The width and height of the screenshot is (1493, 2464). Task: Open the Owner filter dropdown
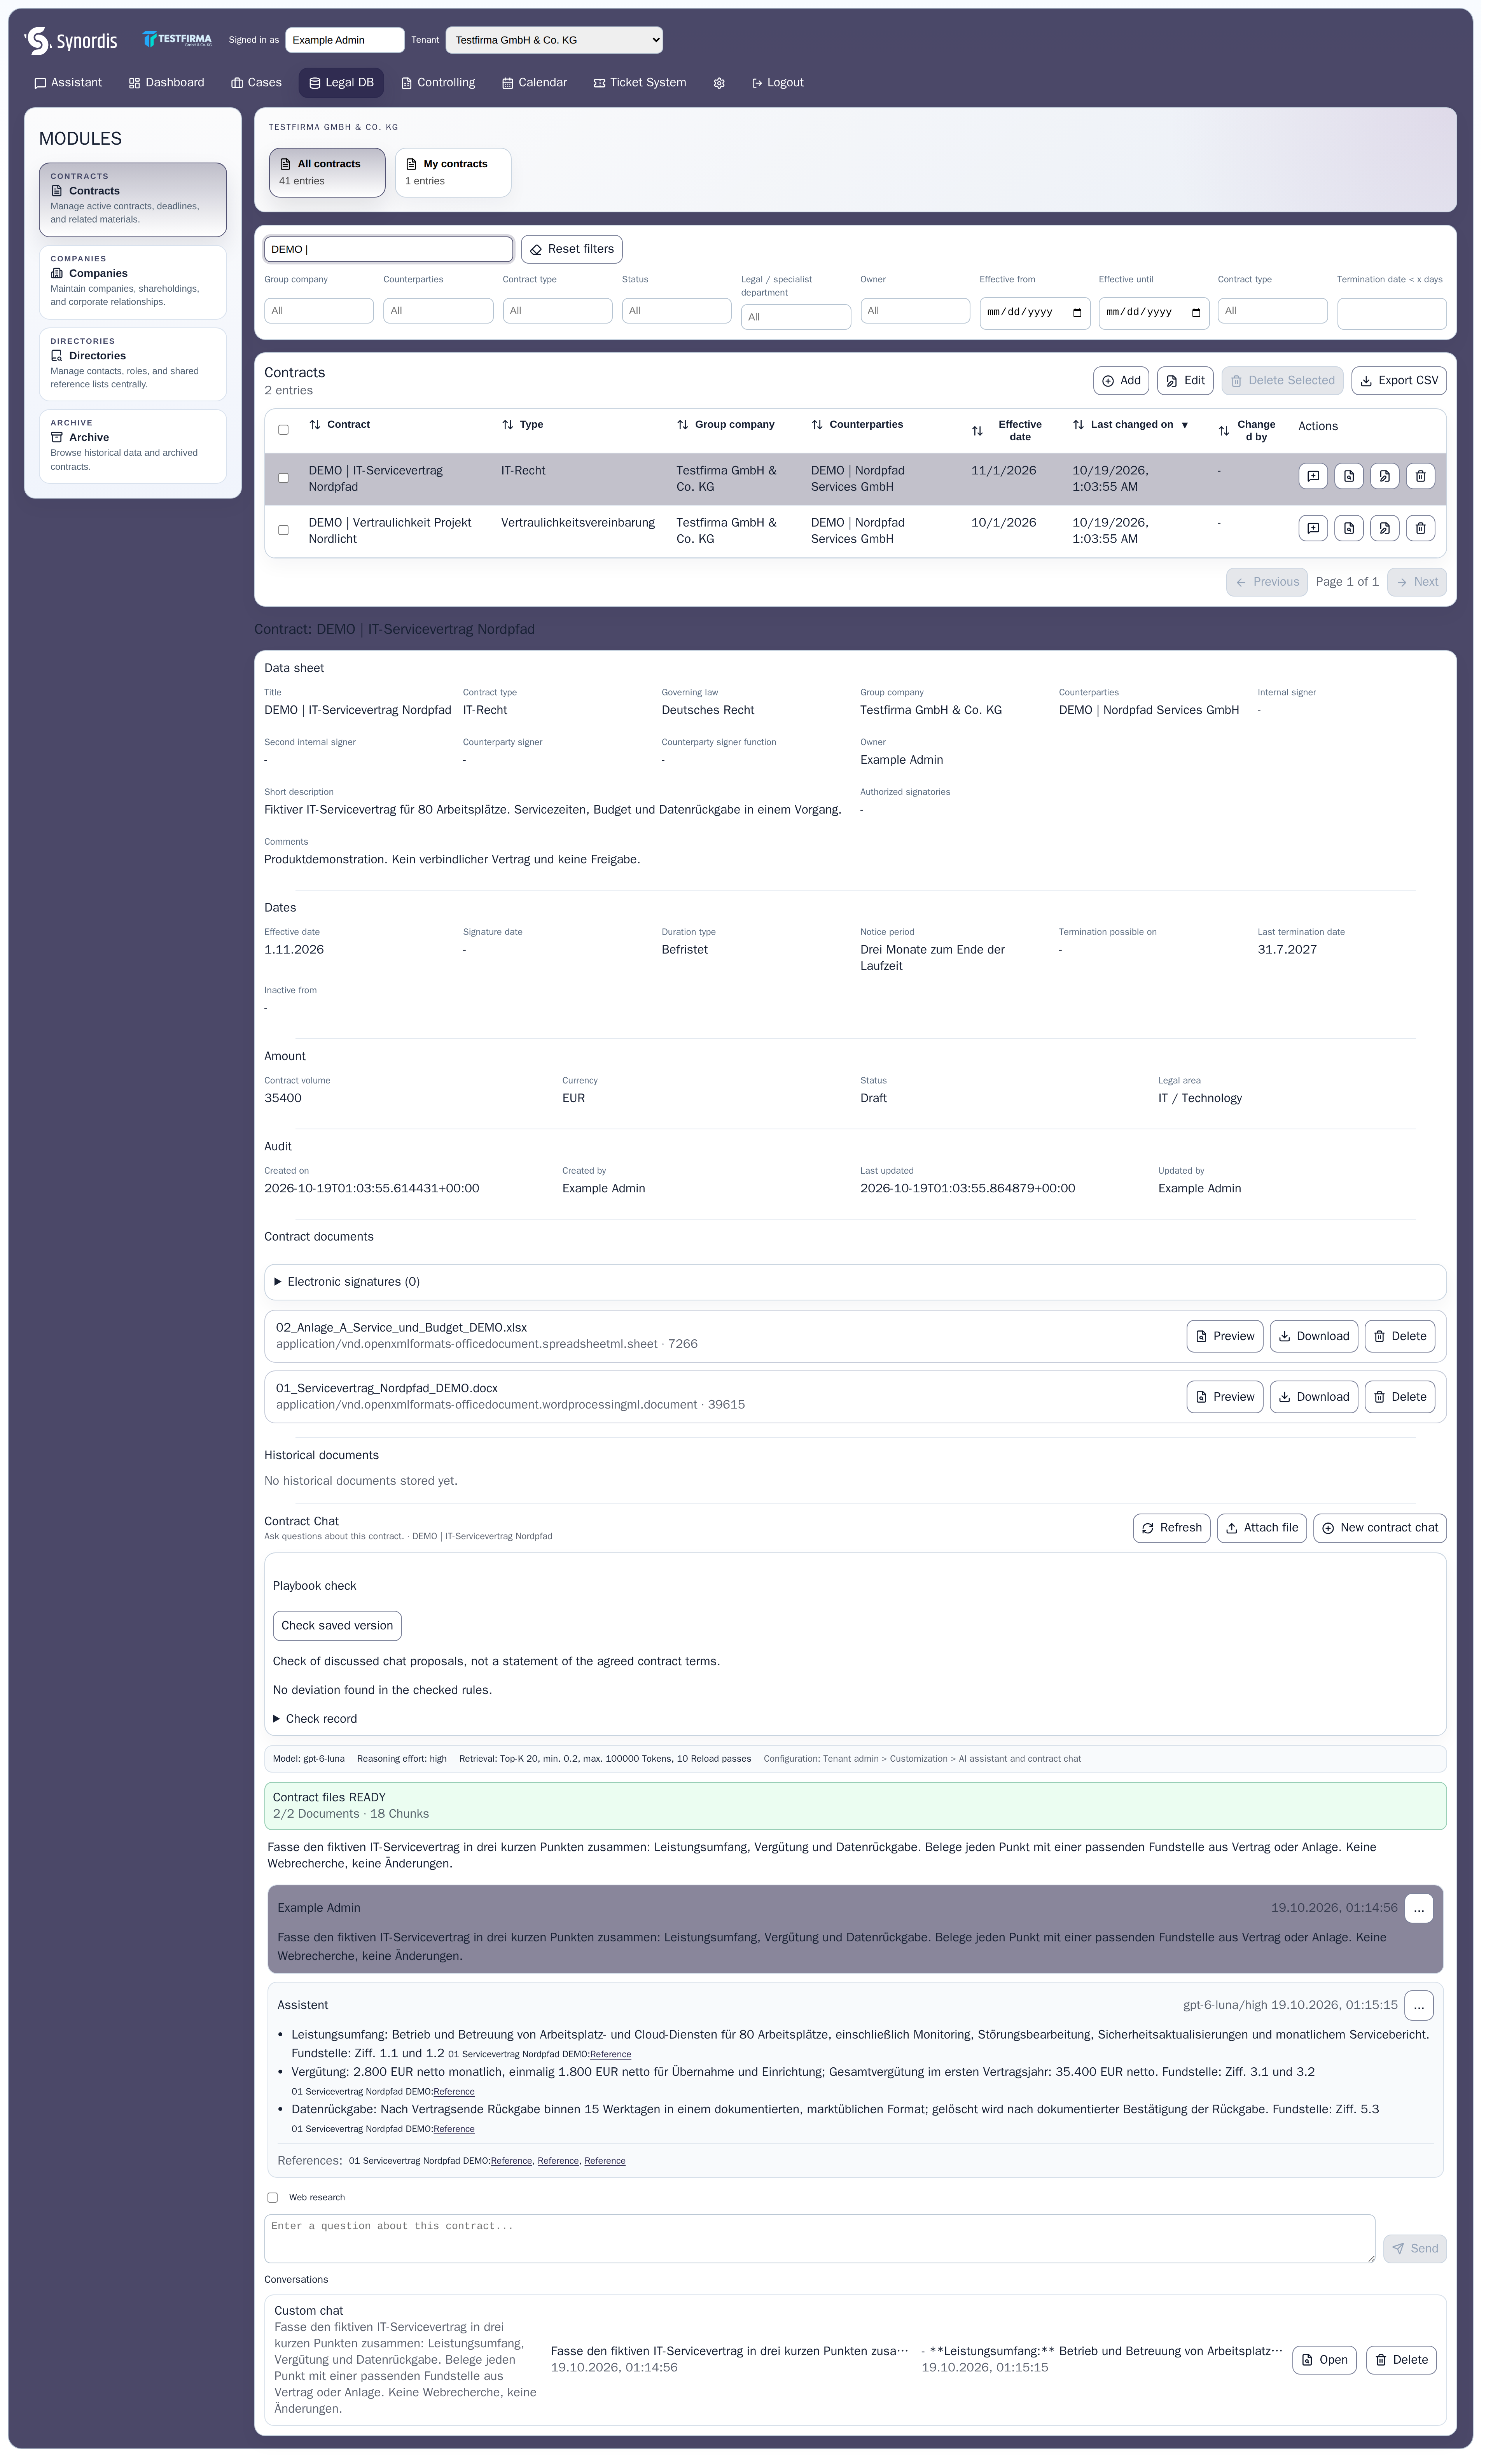coord(915,311)
